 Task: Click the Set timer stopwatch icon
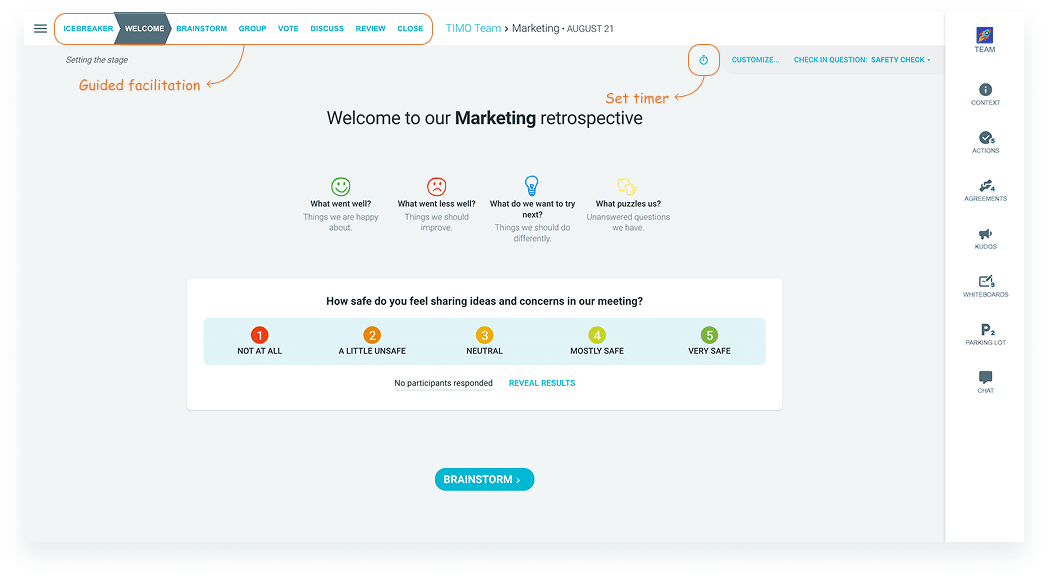[704, 60]
